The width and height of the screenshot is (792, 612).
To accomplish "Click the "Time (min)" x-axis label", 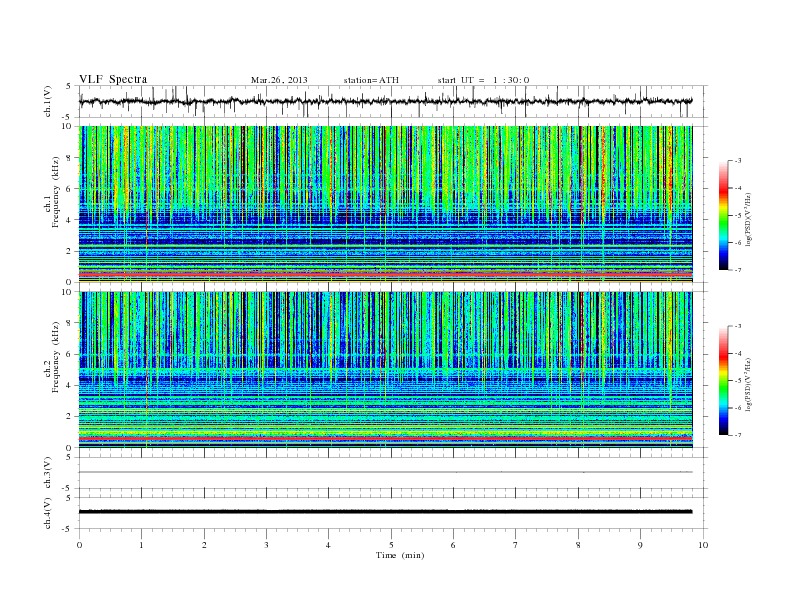I will point(400,555).
